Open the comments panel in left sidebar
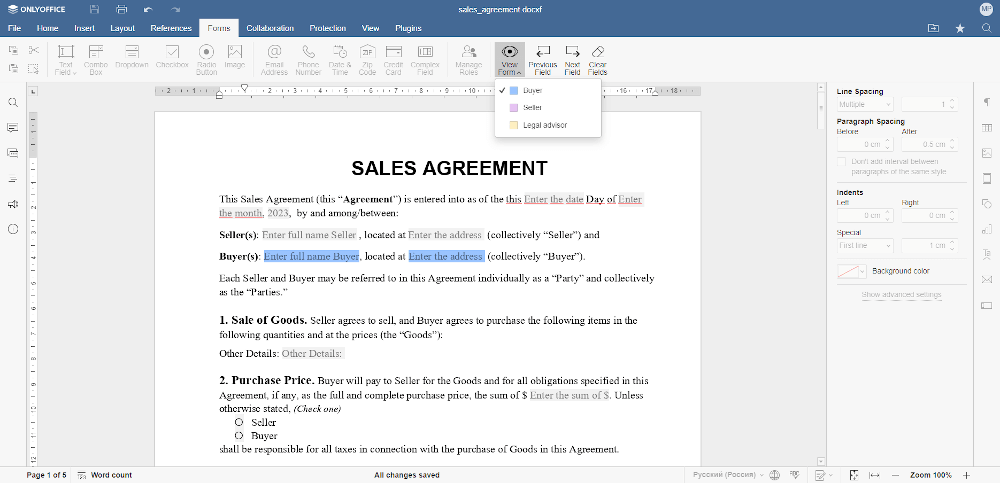This screenshot has height=483, width=1000. (13, 128)
